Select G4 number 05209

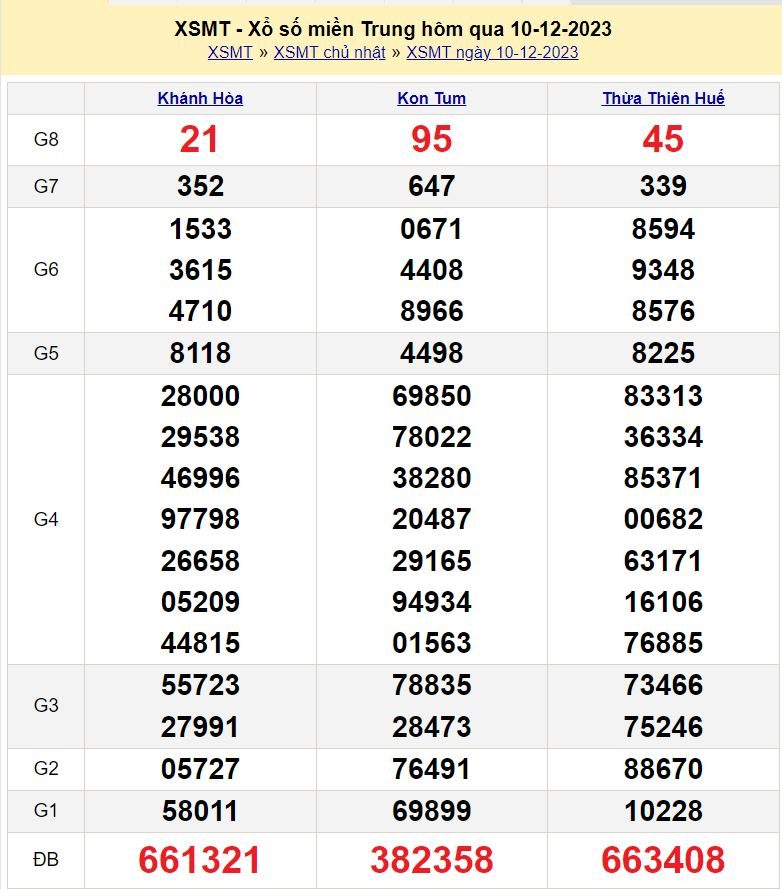point(200,602)
